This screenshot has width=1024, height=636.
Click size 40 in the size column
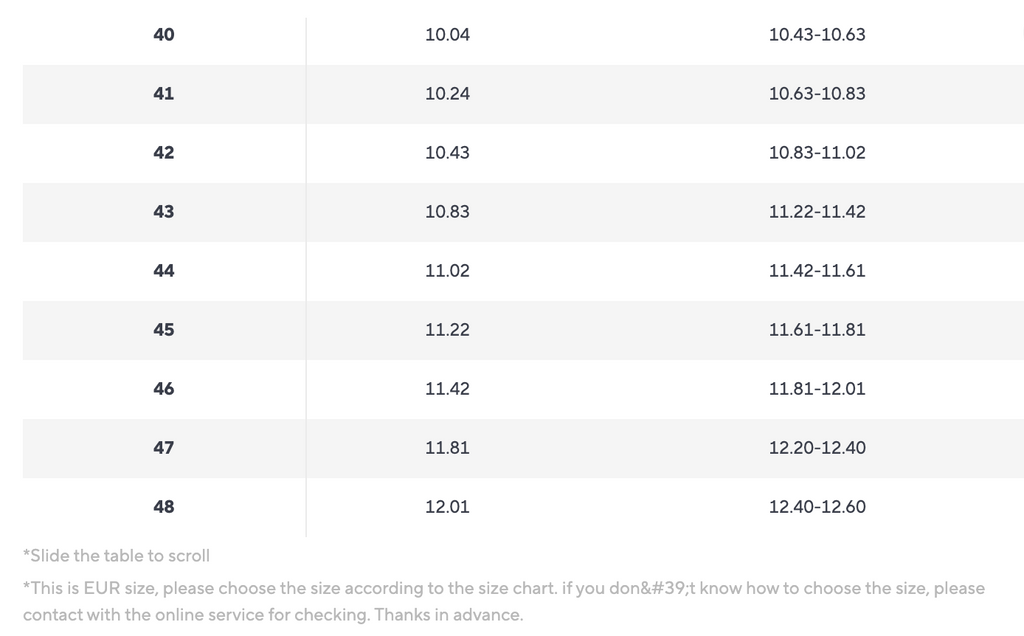tap(164, 35)
